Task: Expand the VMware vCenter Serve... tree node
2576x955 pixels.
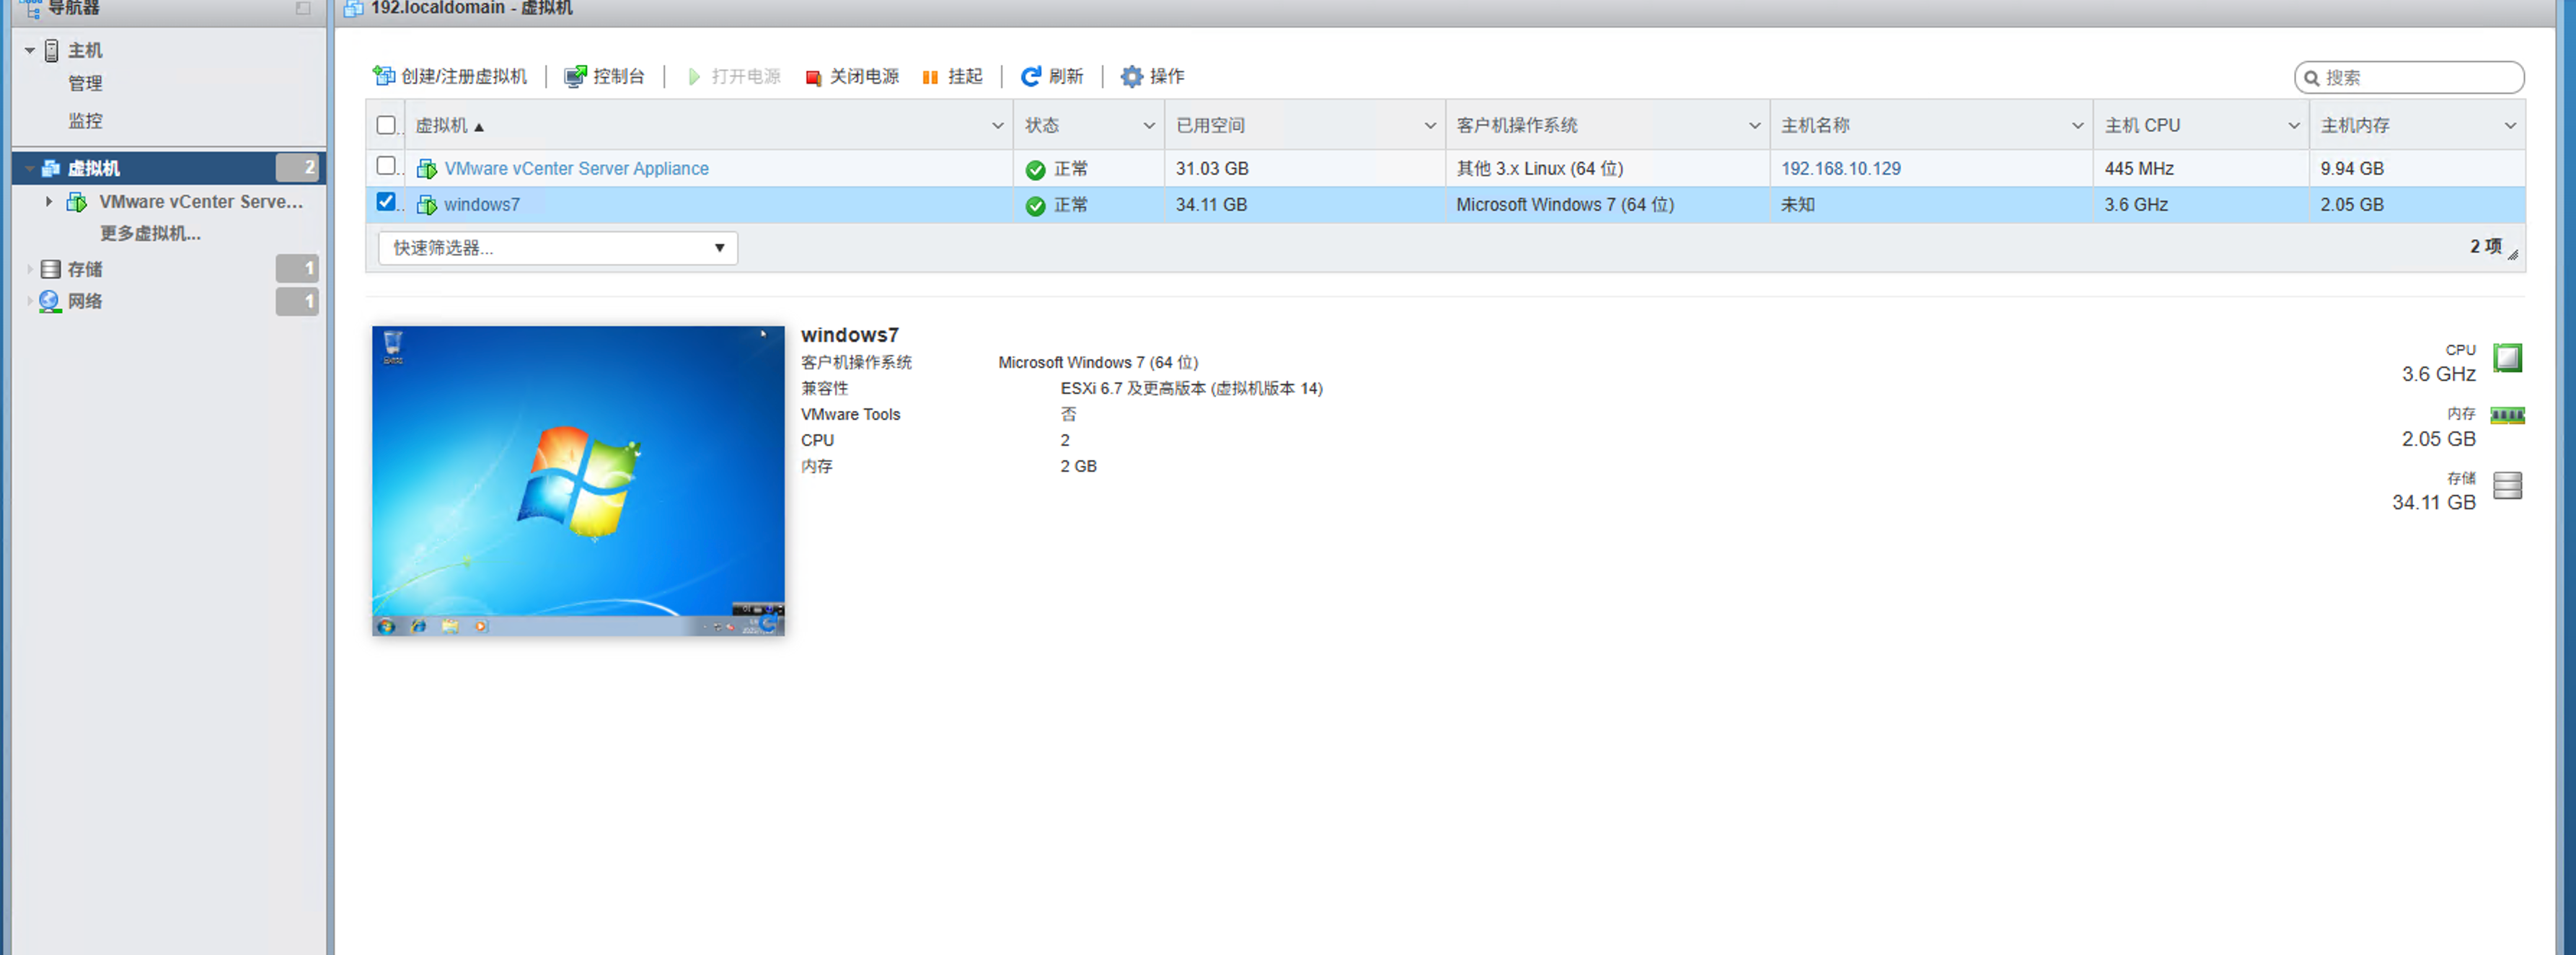Action: [x=48, y=202]
